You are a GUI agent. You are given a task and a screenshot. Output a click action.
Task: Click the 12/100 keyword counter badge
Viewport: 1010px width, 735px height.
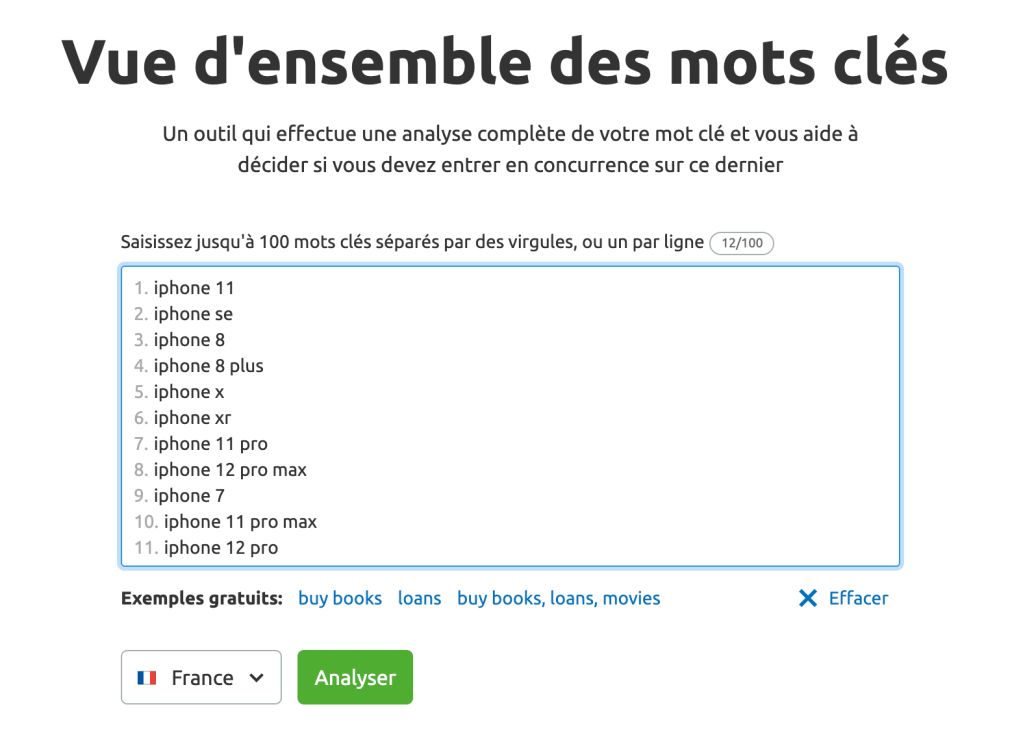[x=741, y=243]
